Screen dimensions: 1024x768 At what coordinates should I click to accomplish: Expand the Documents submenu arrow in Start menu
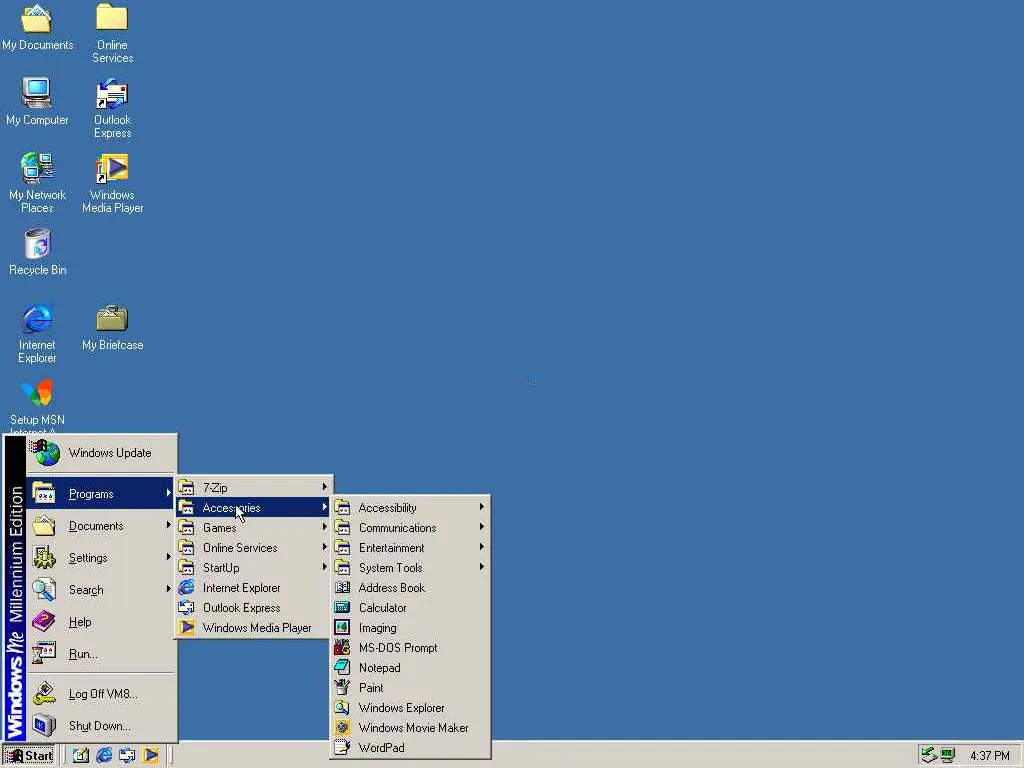[x=168, y=525]
